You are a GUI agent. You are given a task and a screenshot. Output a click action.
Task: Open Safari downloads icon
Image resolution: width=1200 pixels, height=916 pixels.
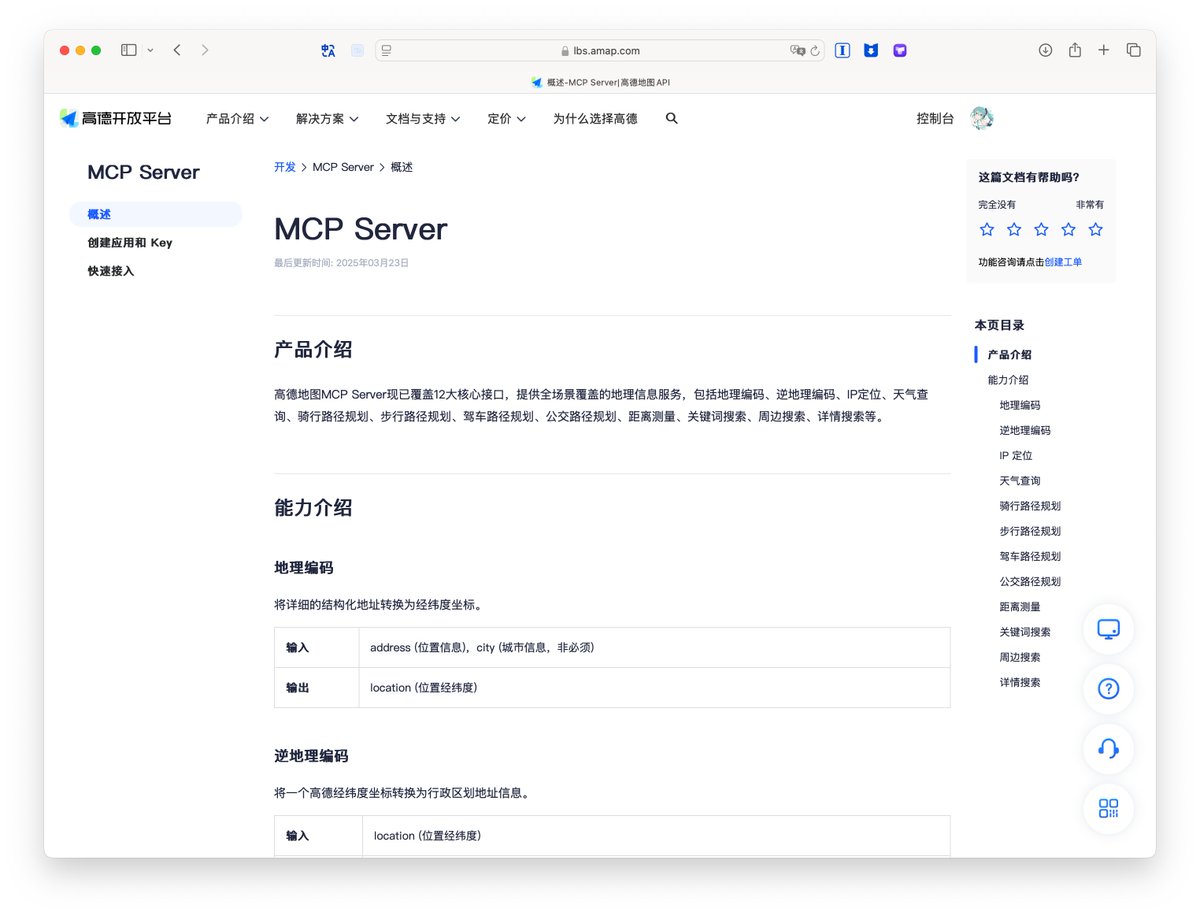(x=1045, y=50)
